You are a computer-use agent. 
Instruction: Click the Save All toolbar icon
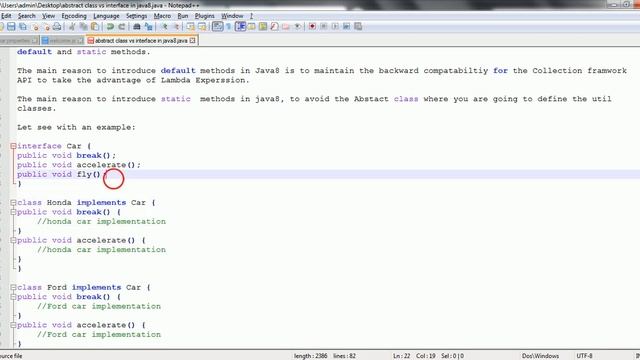click(x=23, y=27)
